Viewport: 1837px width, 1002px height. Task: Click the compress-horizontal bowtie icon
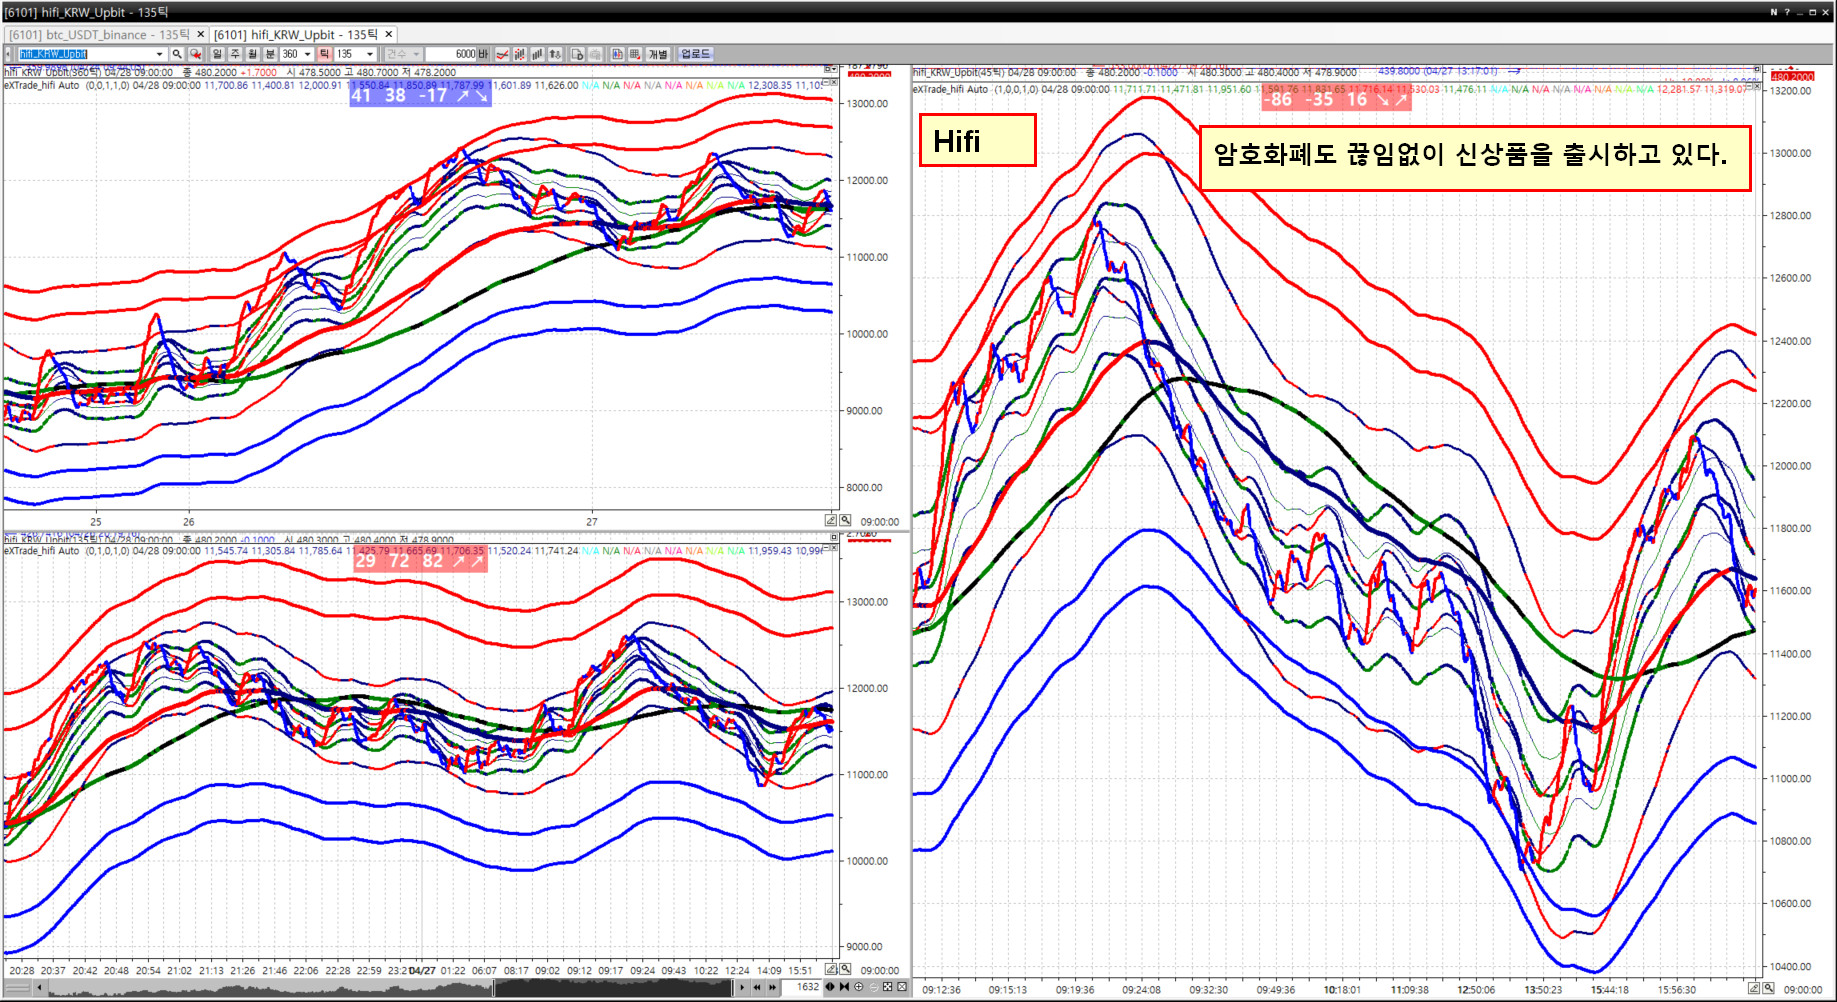844,987
